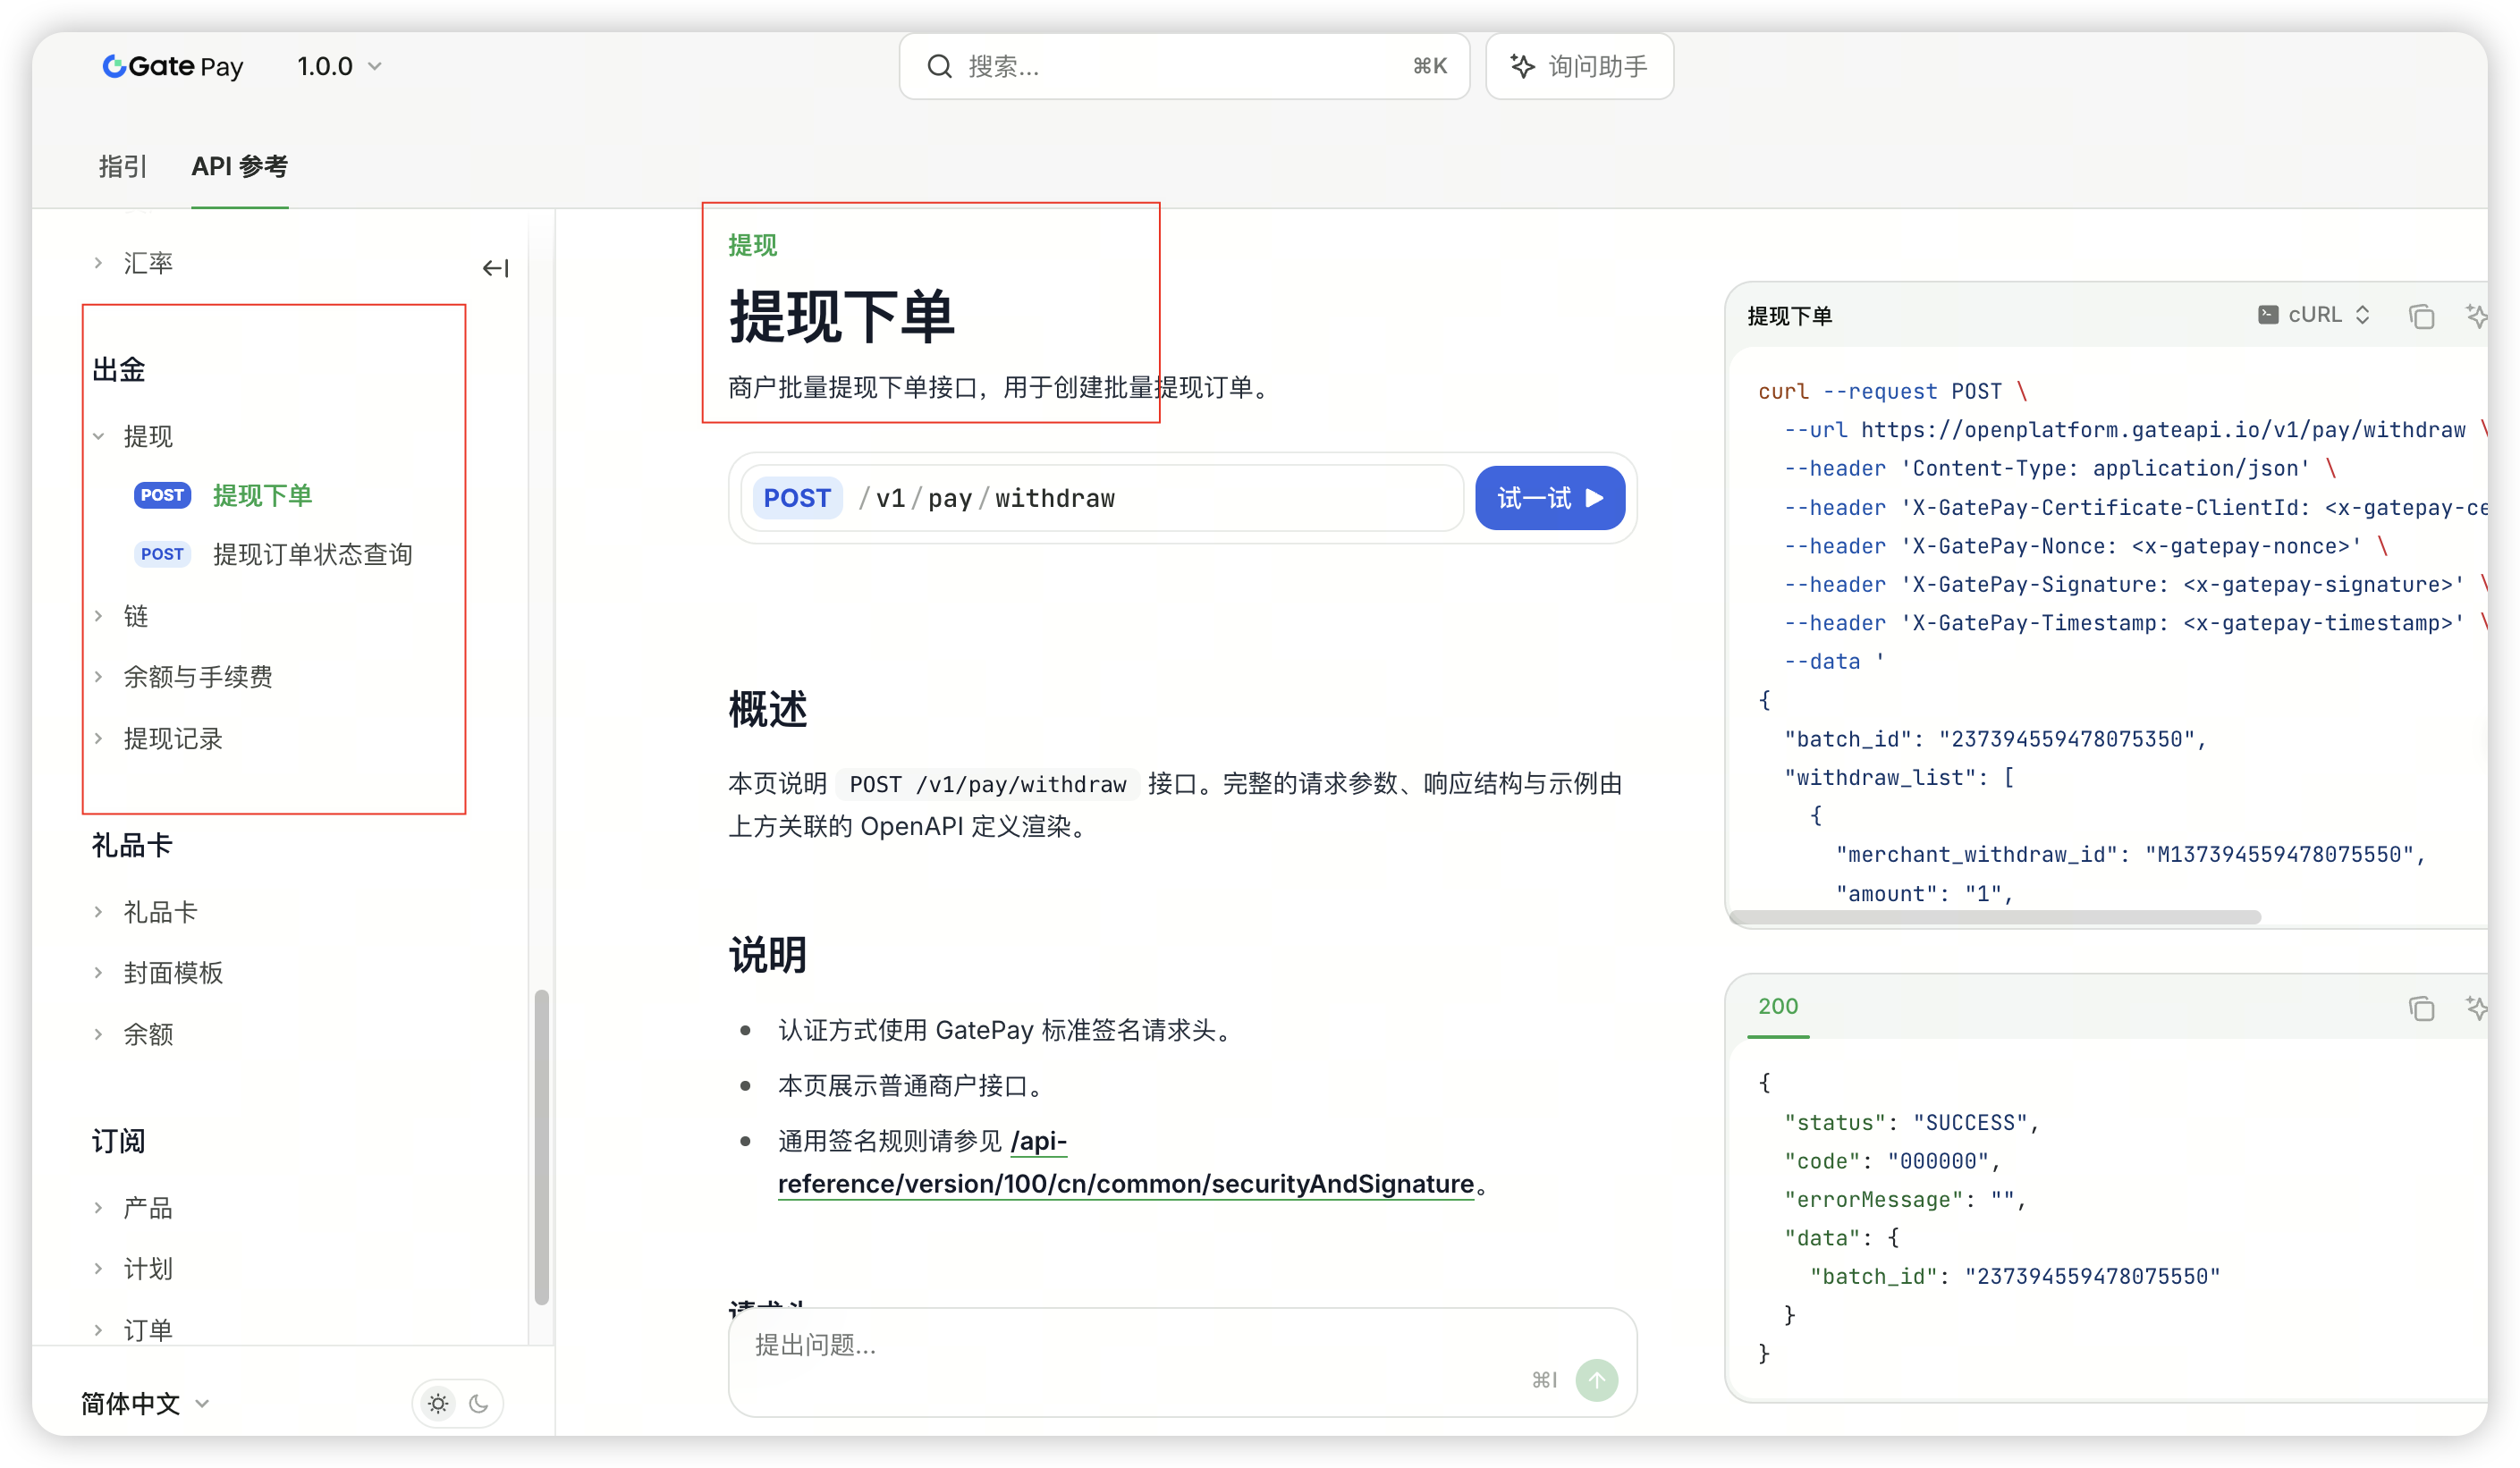Click the 搜索 search field
The width and height of the screenshot is (2520, 1468).
(1184, 66)
